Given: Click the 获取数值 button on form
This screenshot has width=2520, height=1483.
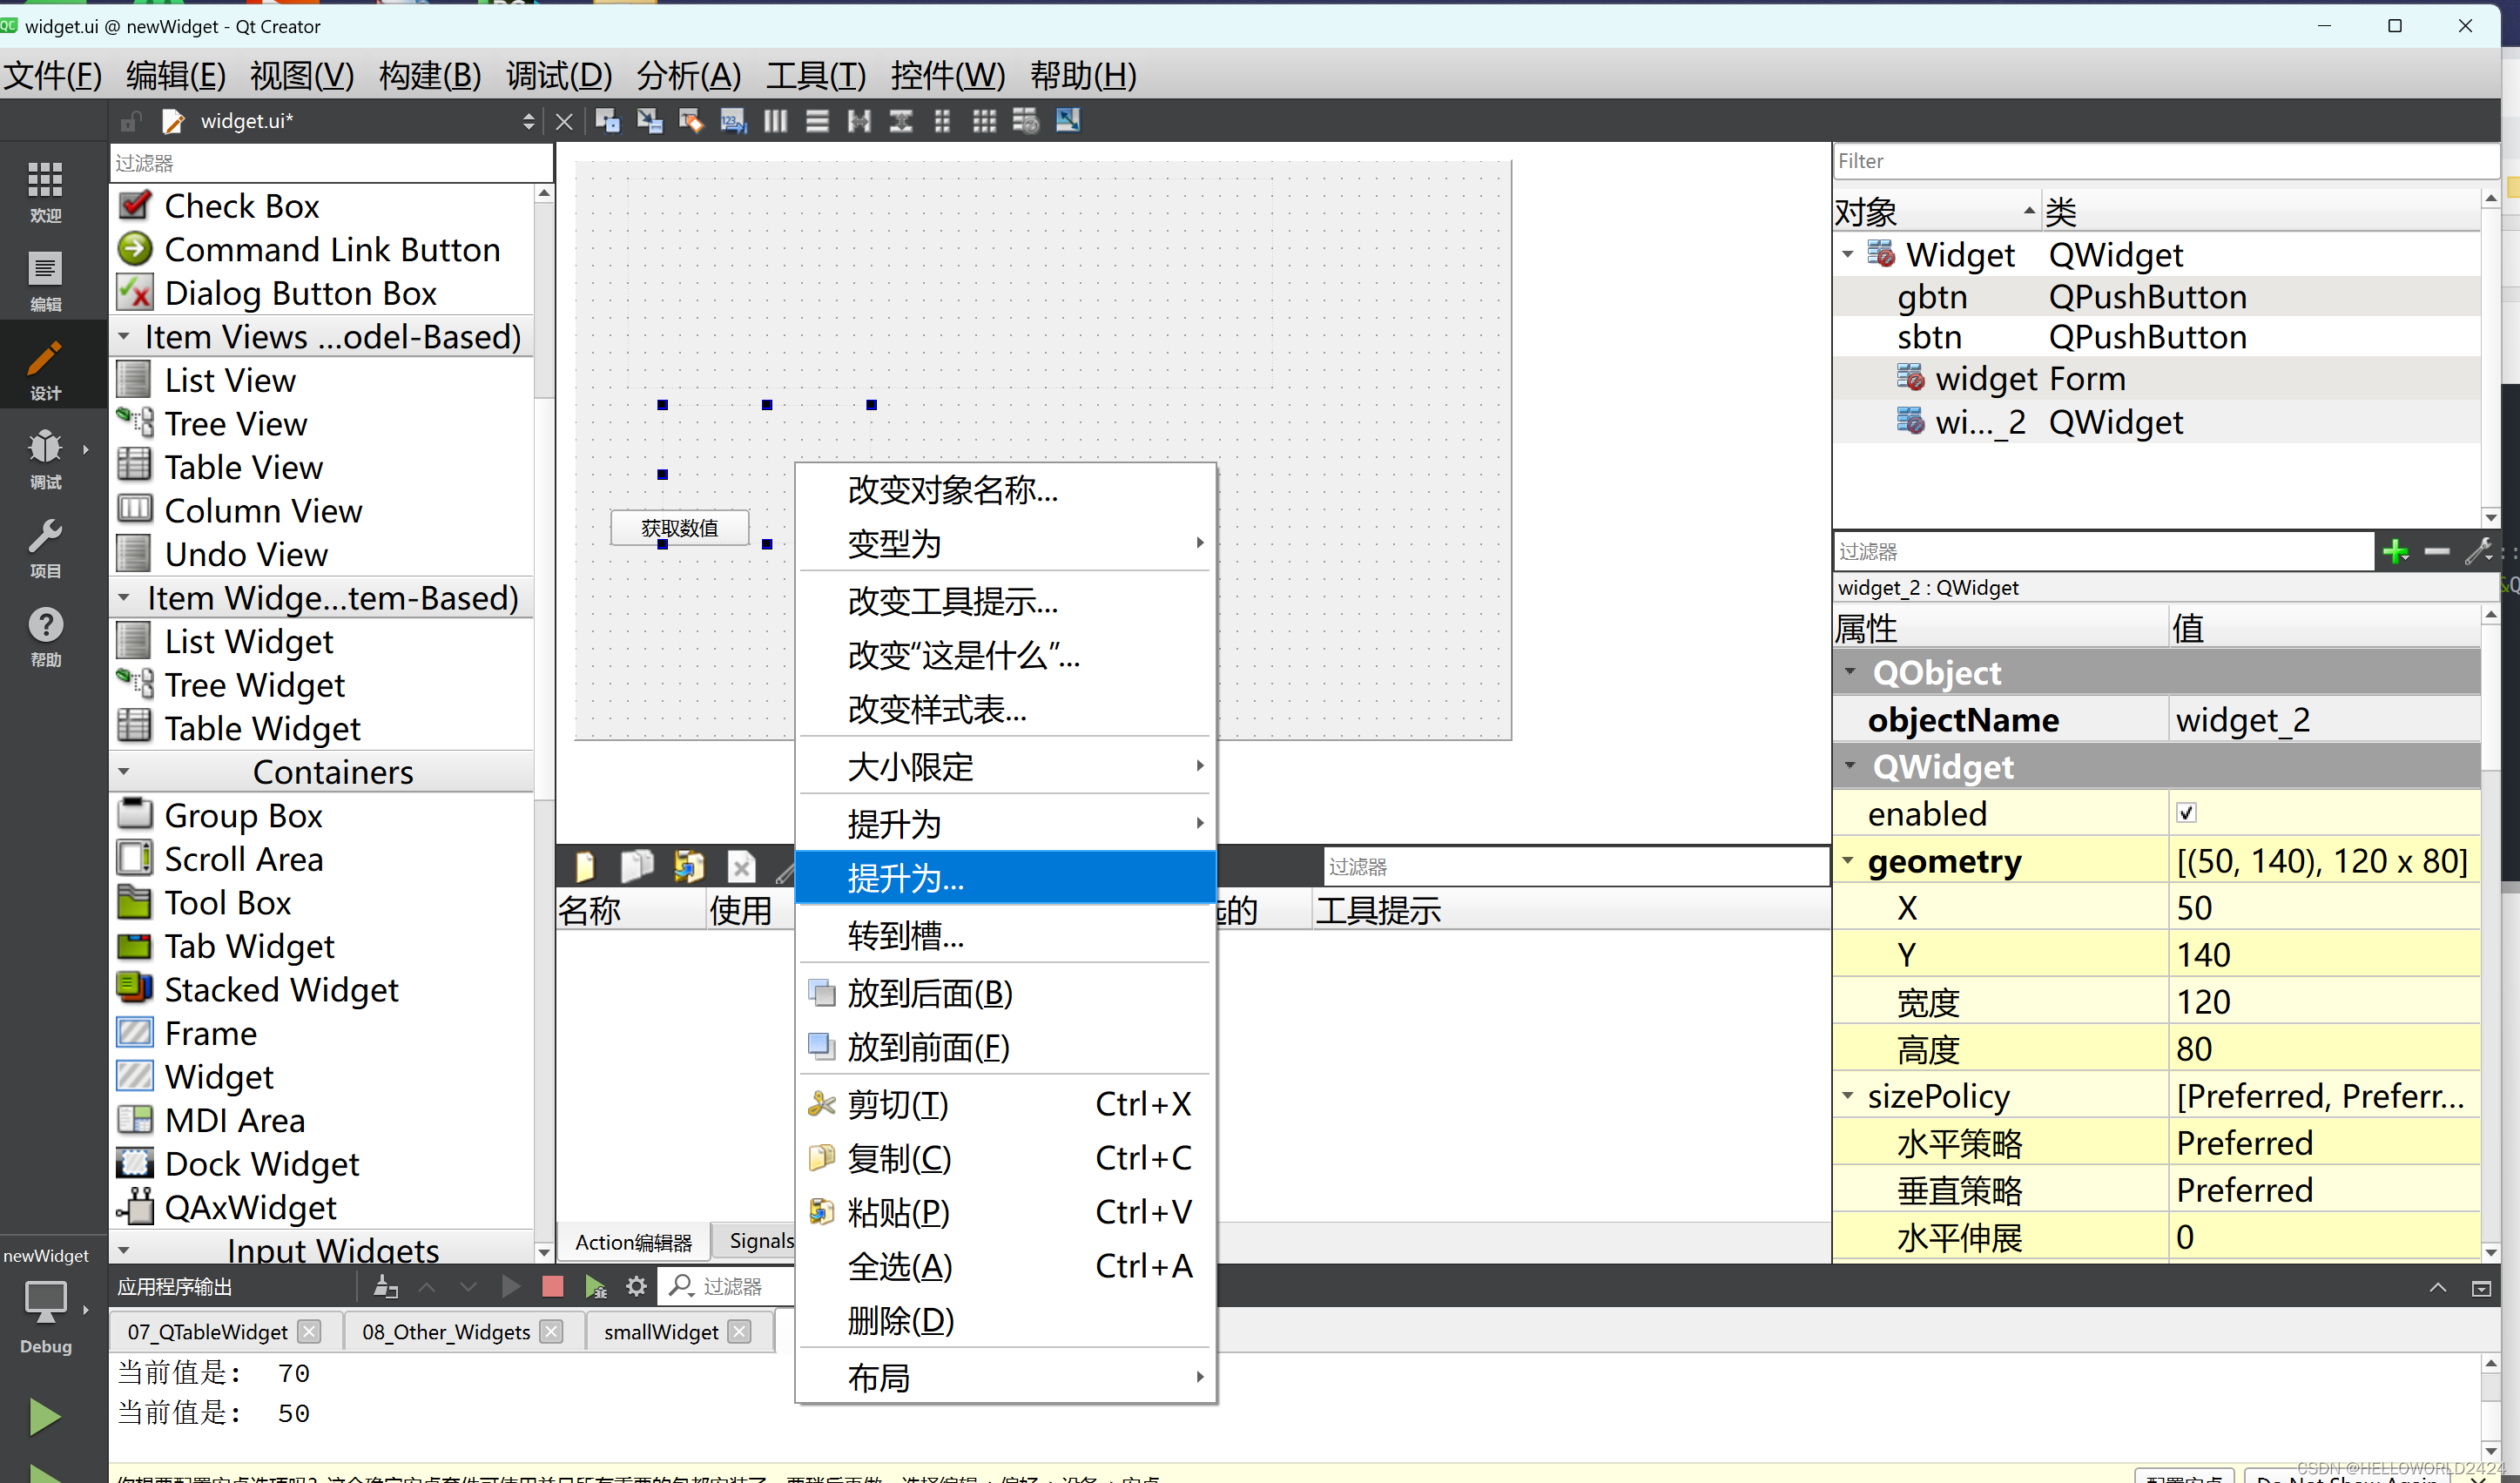Looking at the screenshot, I should (680, 528).
